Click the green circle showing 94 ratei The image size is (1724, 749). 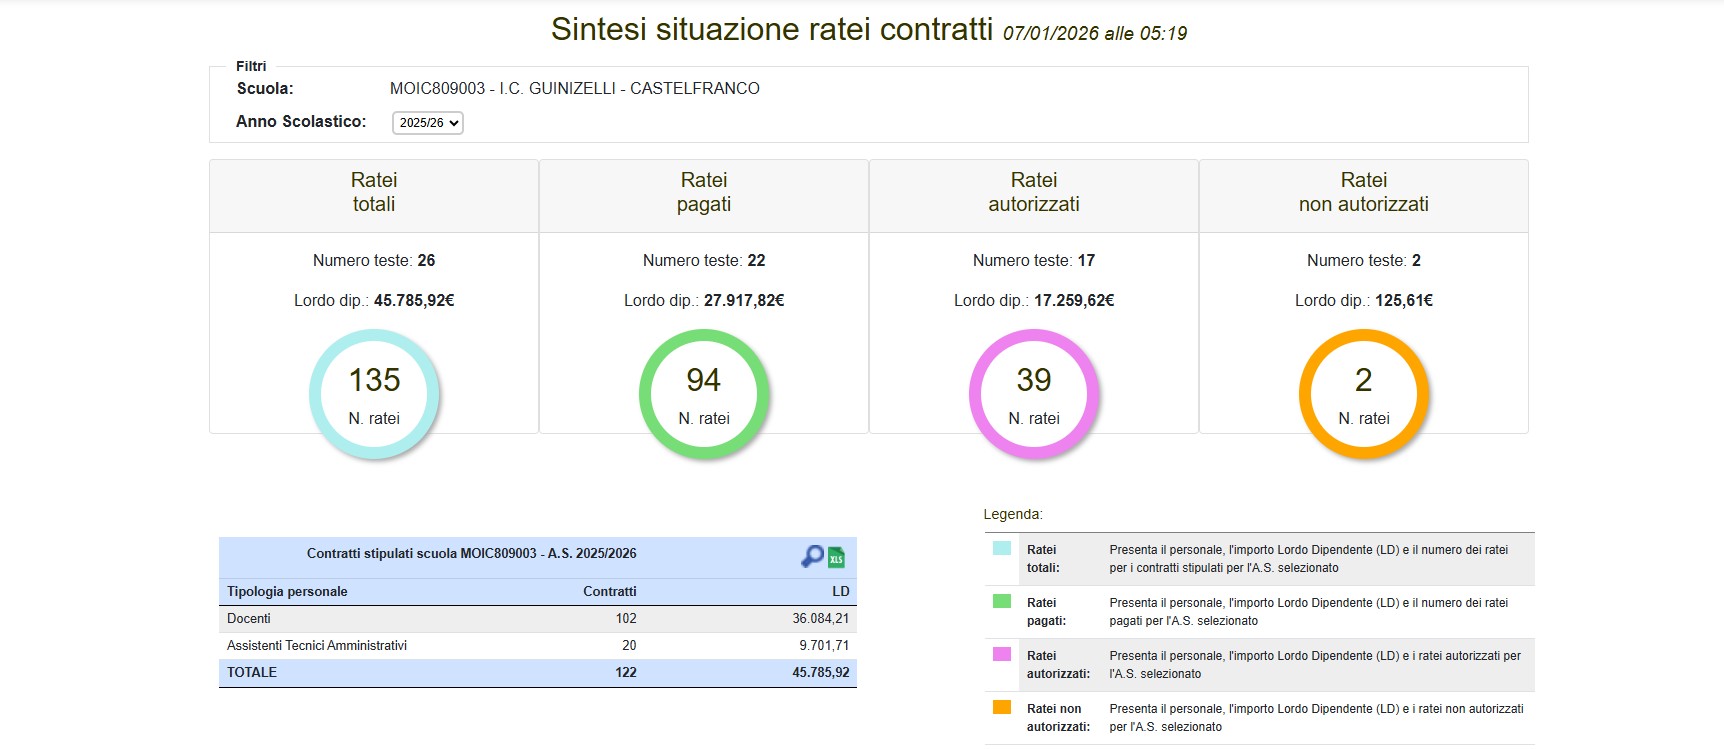tap(704, 394)
